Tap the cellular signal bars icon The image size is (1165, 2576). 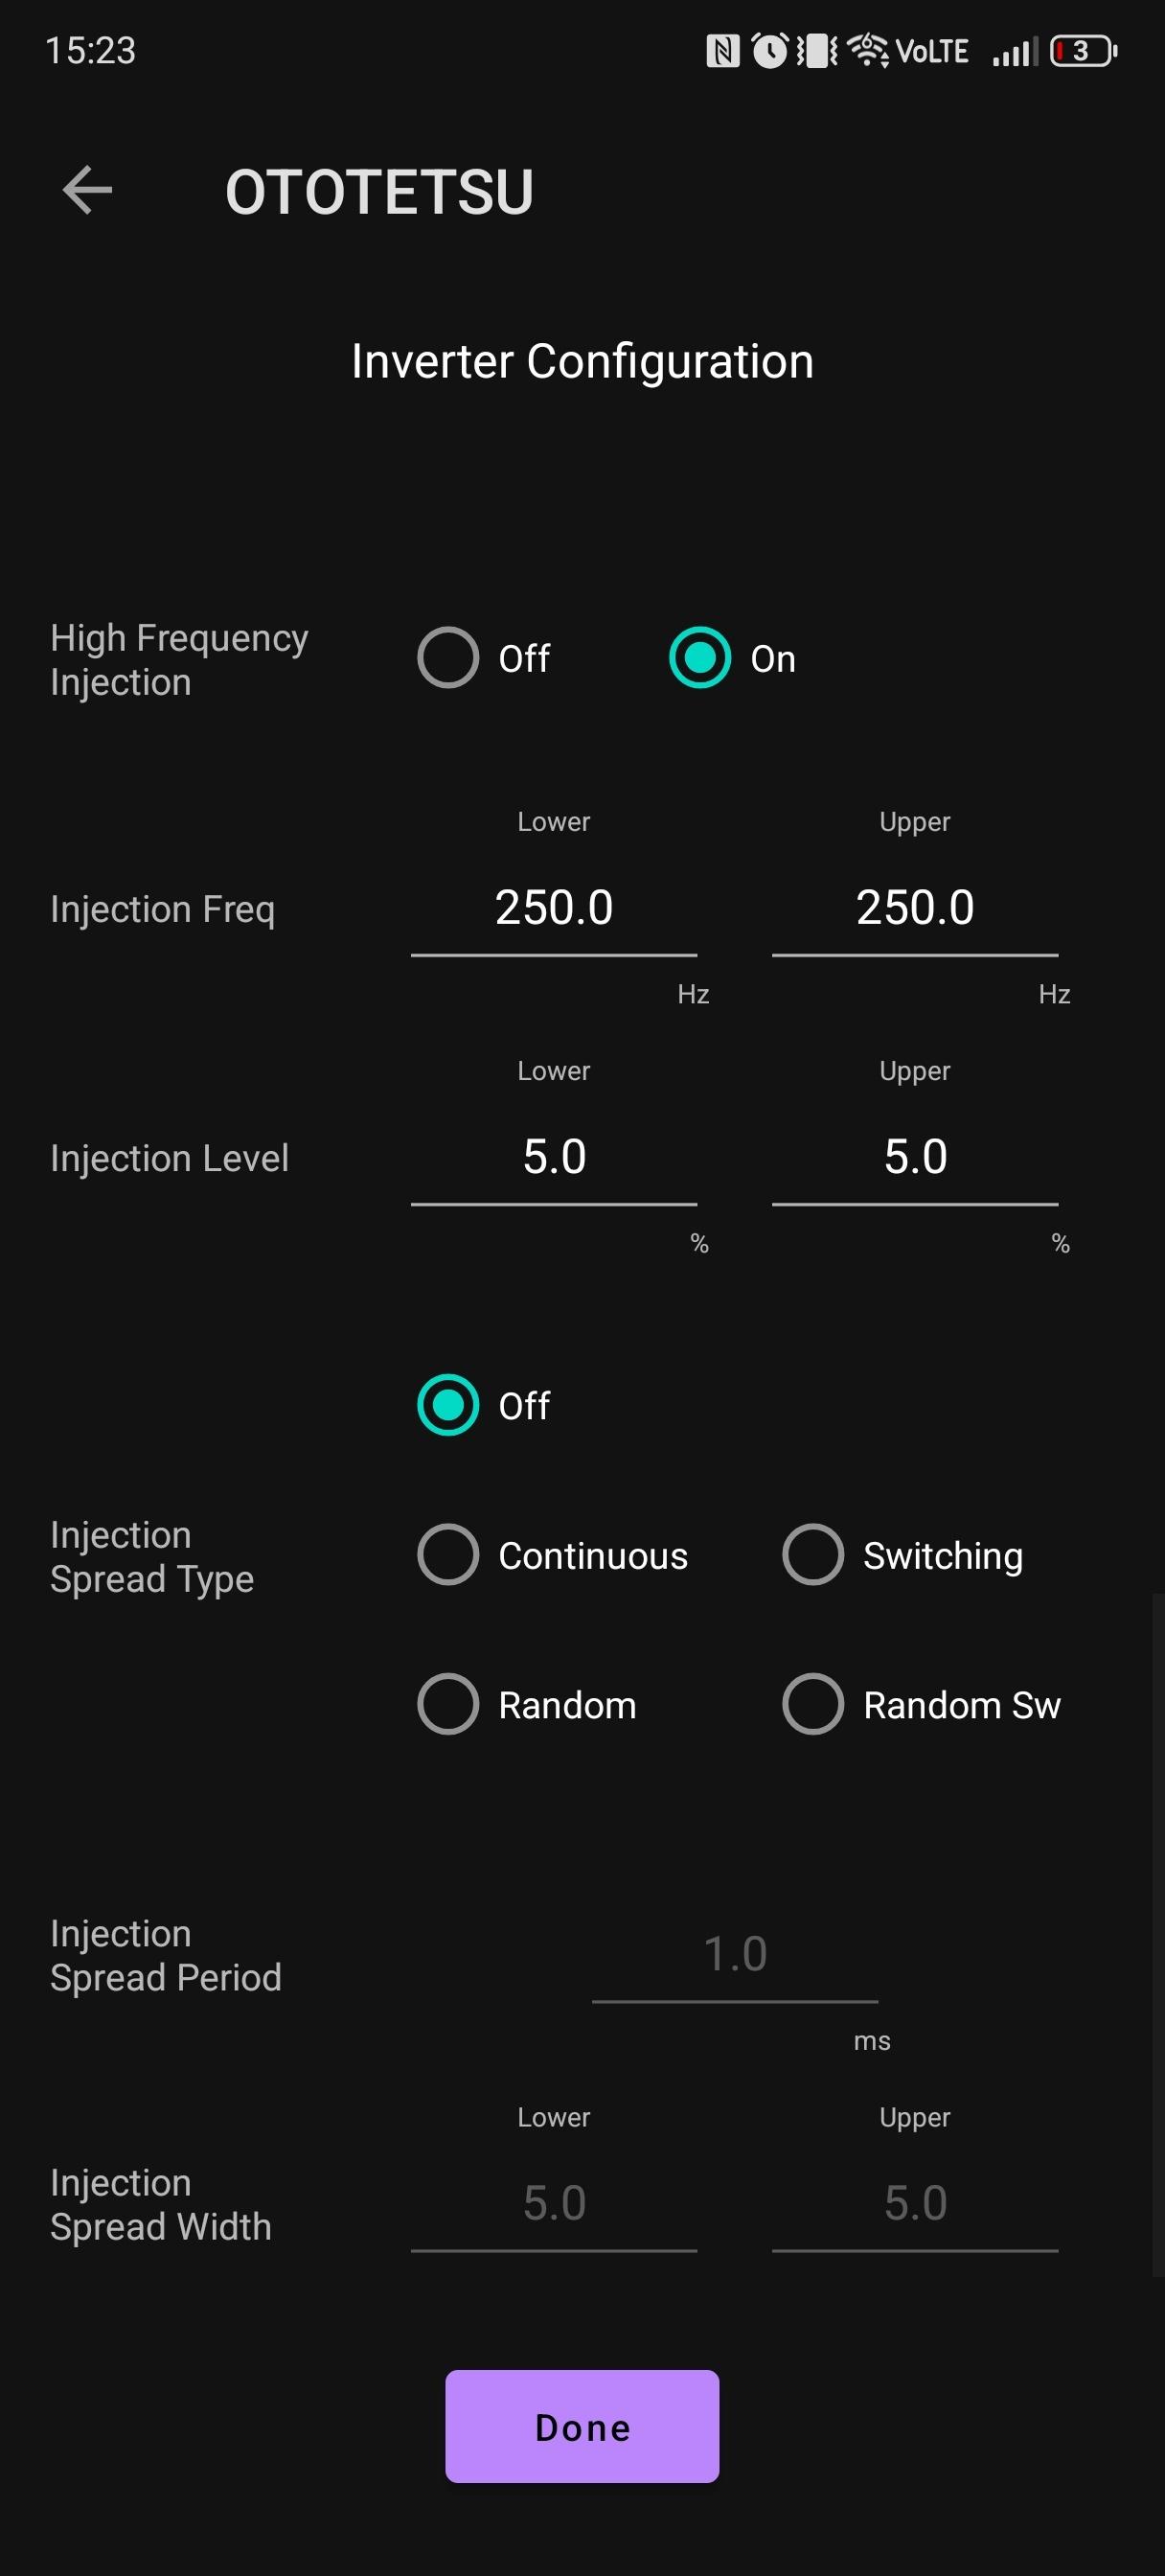point(1014,51)
